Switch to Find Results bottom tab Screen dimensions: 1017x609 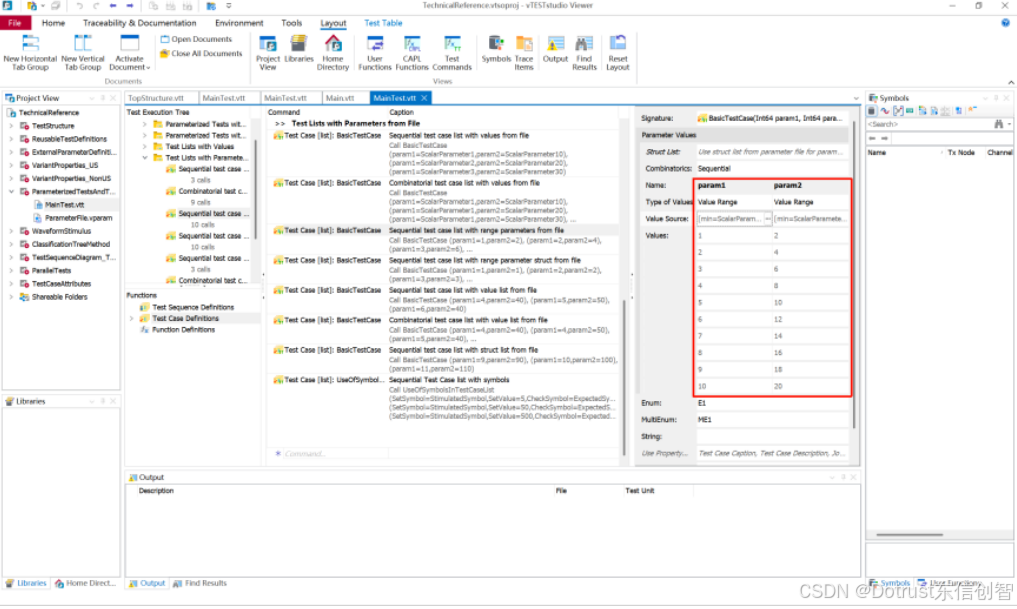pyautogui.click(x=200, y=583)
